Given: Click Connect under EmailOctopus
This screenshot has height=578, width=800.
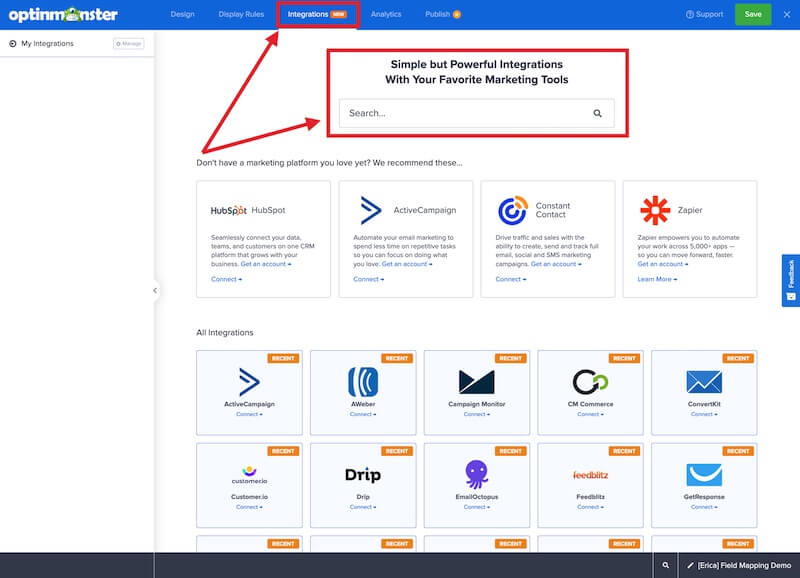Looking at the screenshot, I should [477, 507].
